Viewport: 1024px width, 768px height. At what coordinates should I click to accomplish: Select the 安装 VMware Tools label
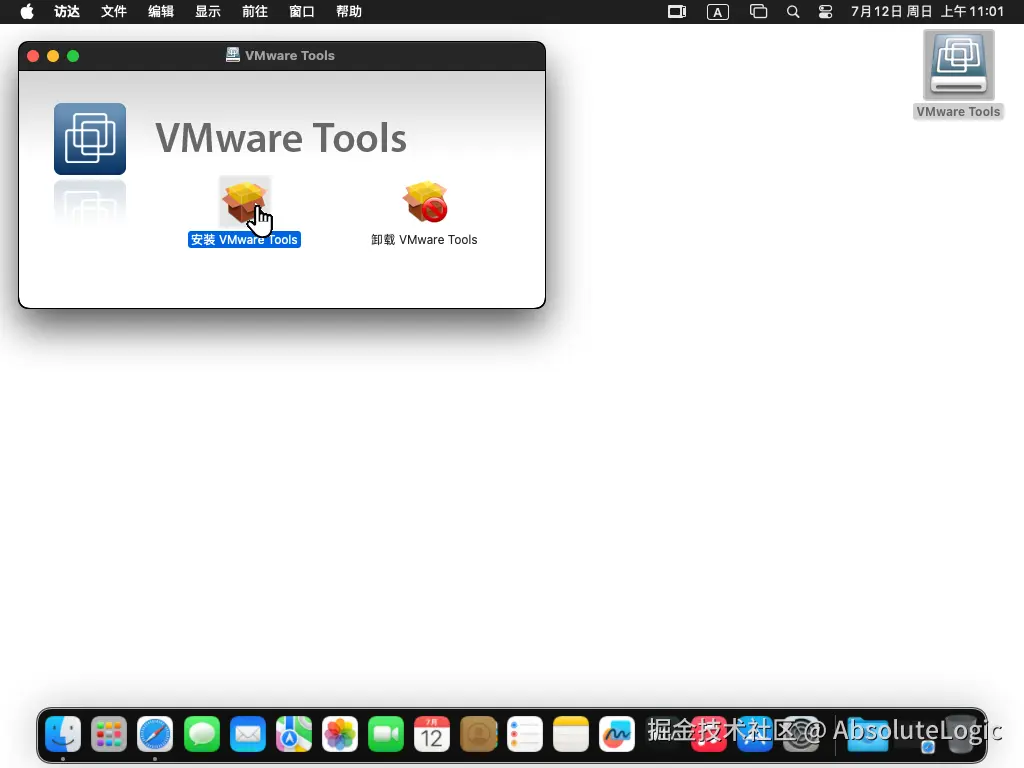[x=244, y=240]
